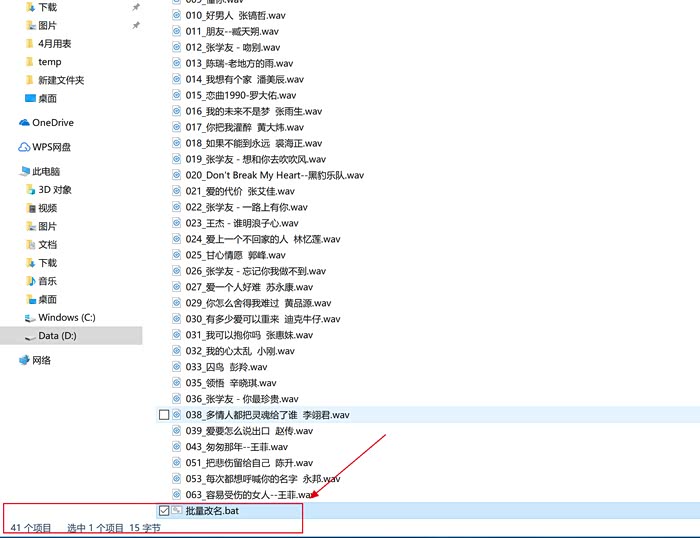Select the file icon for 014_我想有个家 潘美辰.wav
The width and height of the screenshot is (700, 538).
[x=177, y=79]
